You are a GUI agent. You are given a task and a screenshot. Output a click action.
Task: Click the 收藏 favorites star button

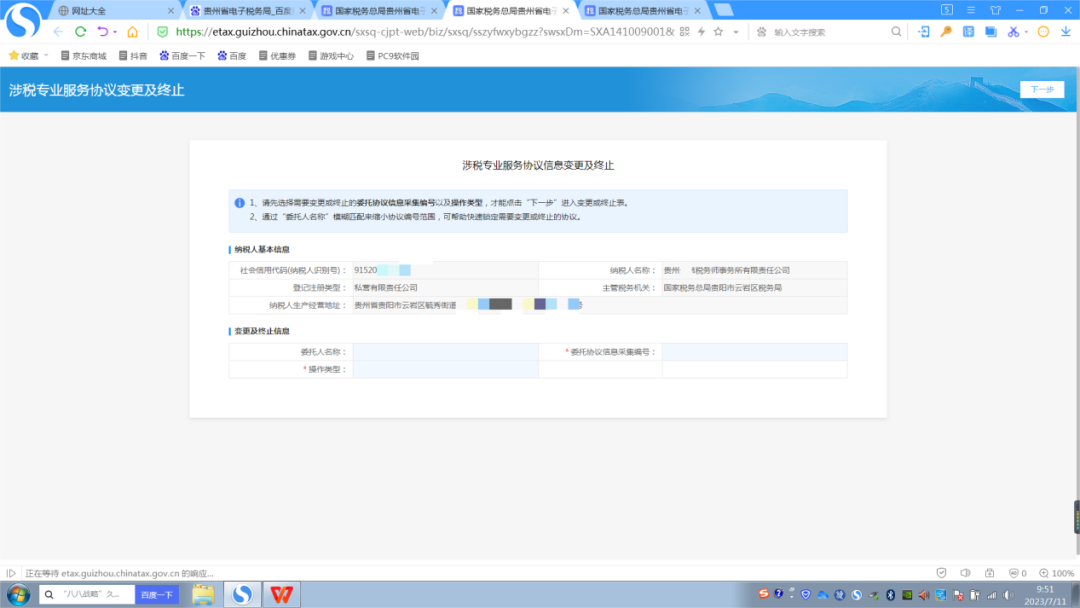[23, 56]
